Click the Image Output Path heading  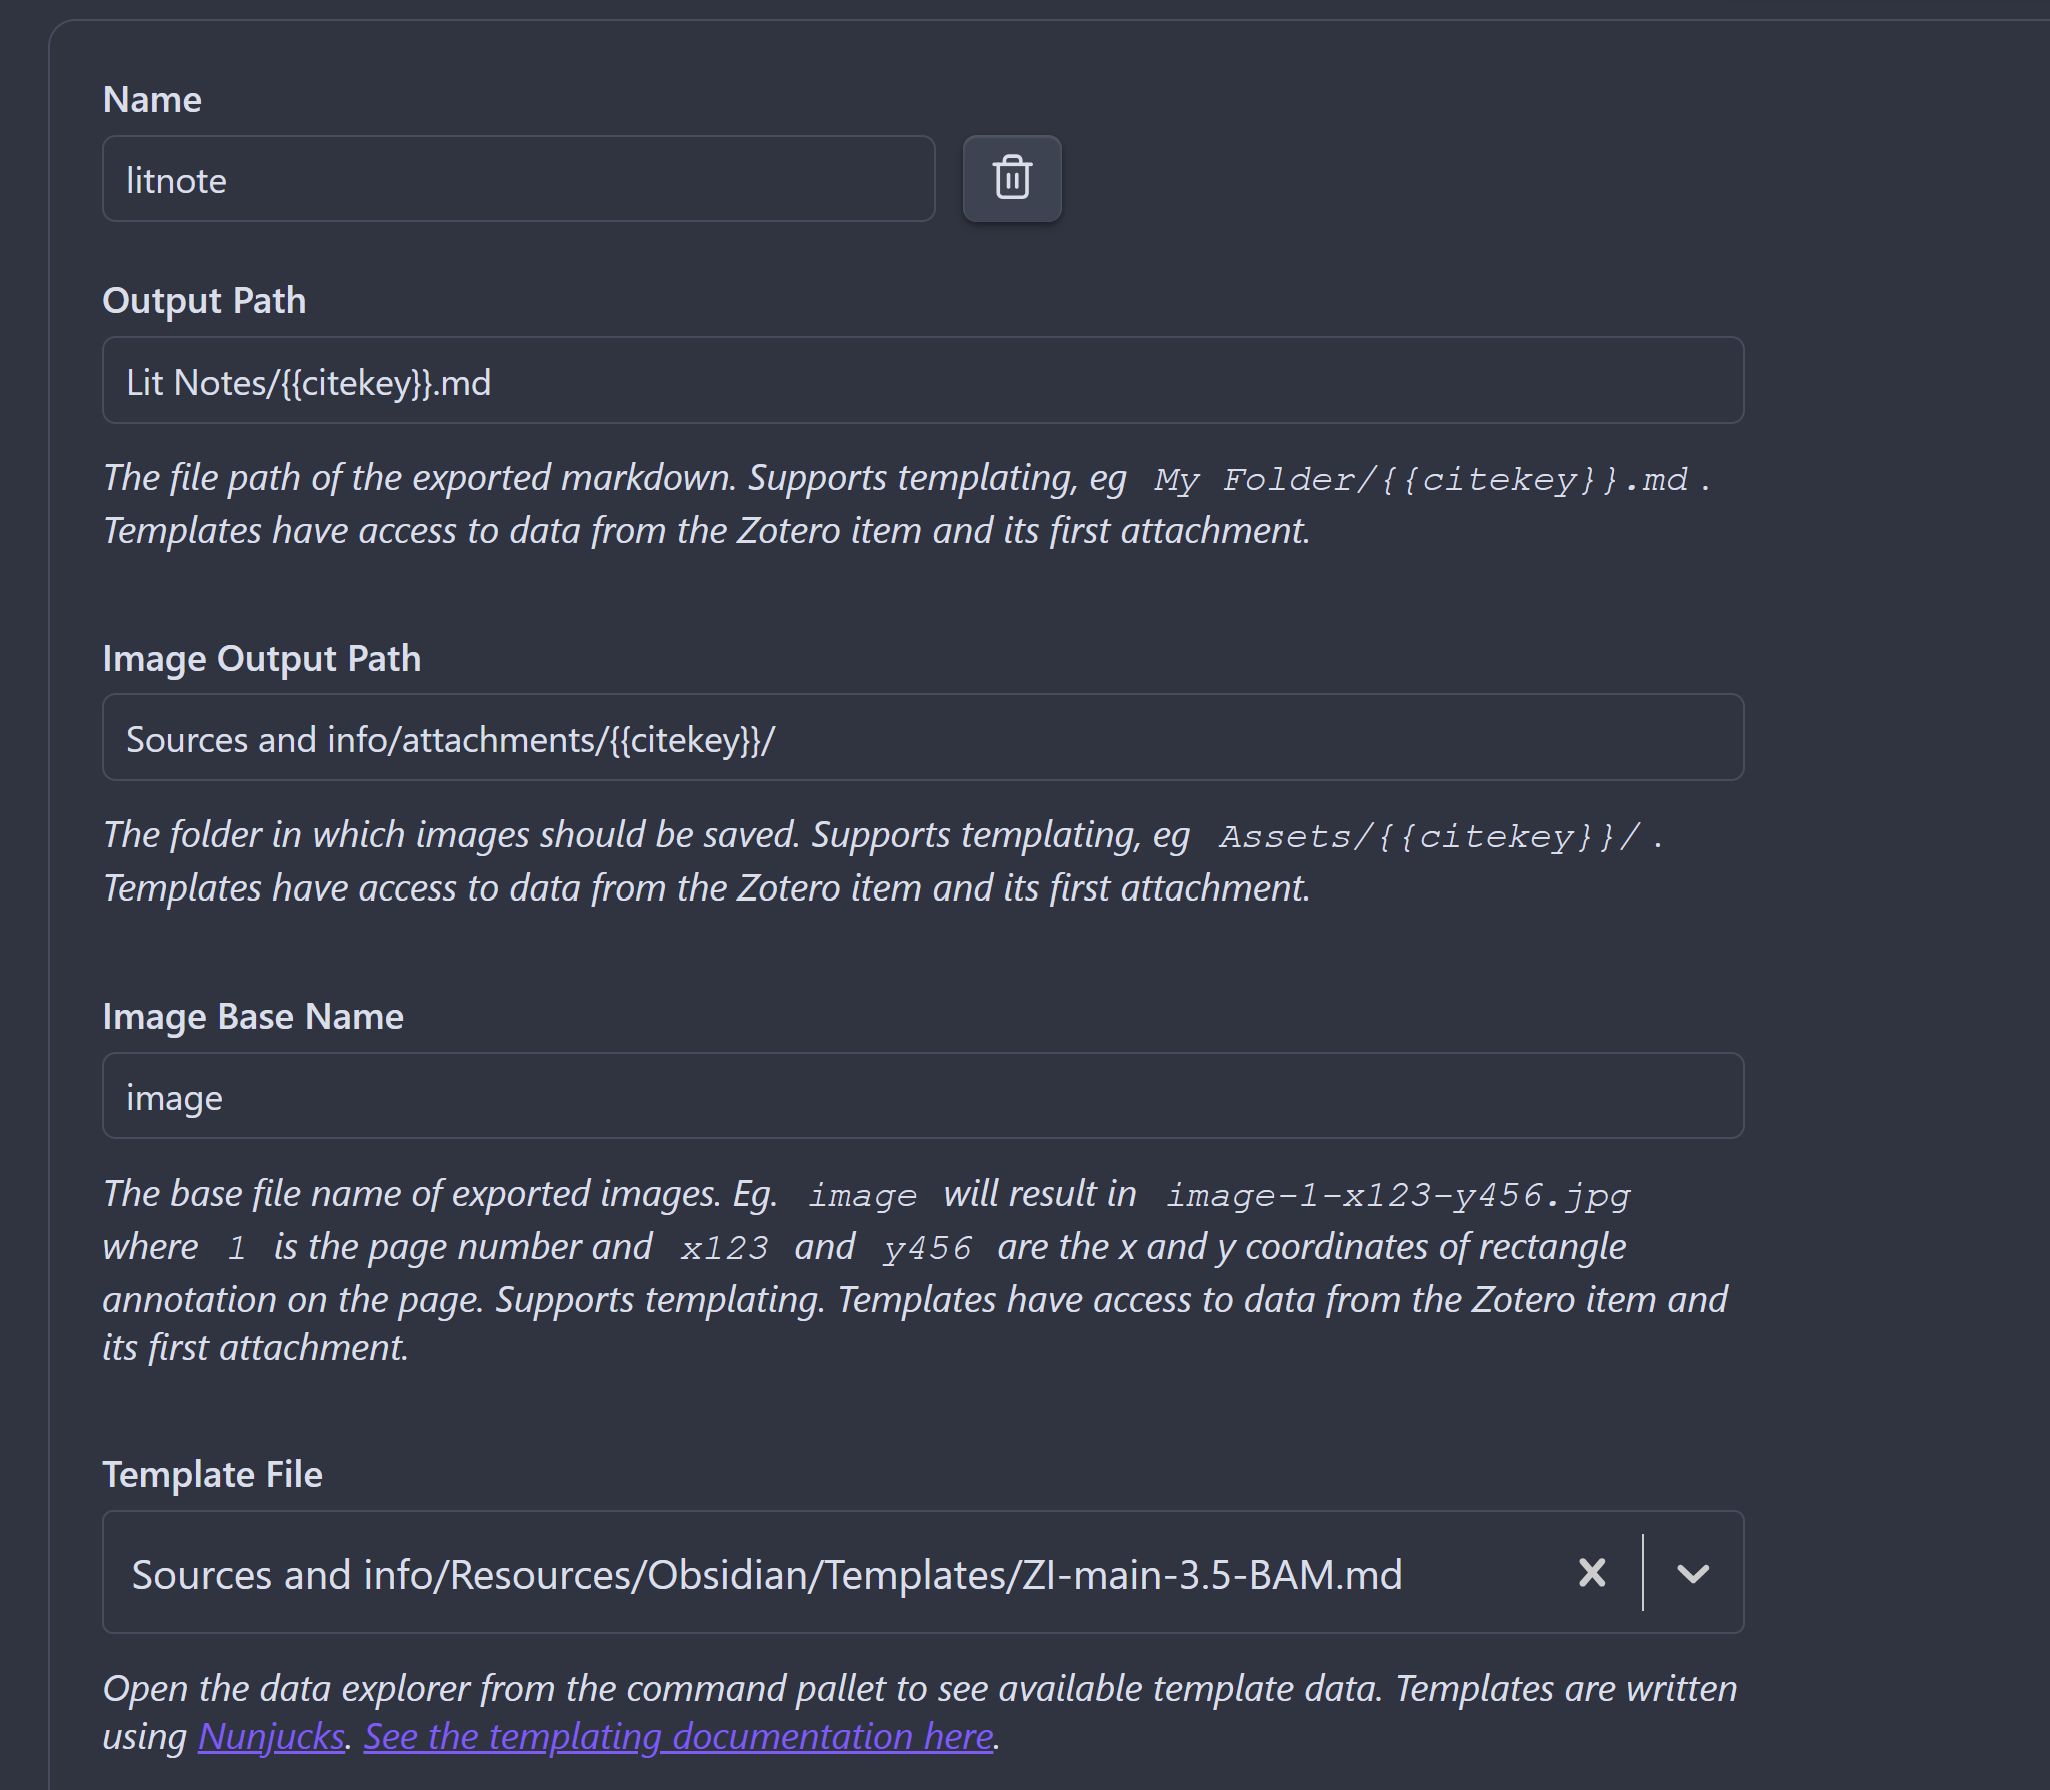(261, 659)
